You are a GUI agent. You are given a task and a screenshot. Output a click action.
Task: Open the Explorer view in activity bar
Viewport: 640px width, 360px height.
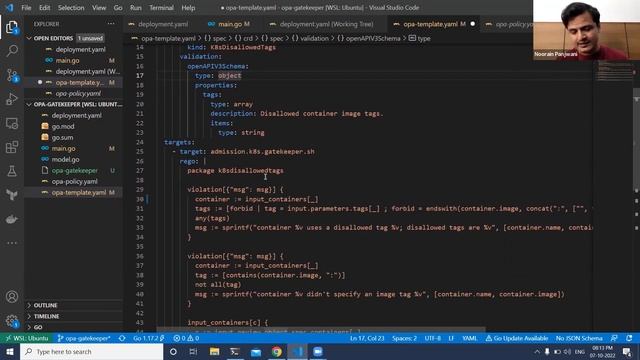point(12,27)
